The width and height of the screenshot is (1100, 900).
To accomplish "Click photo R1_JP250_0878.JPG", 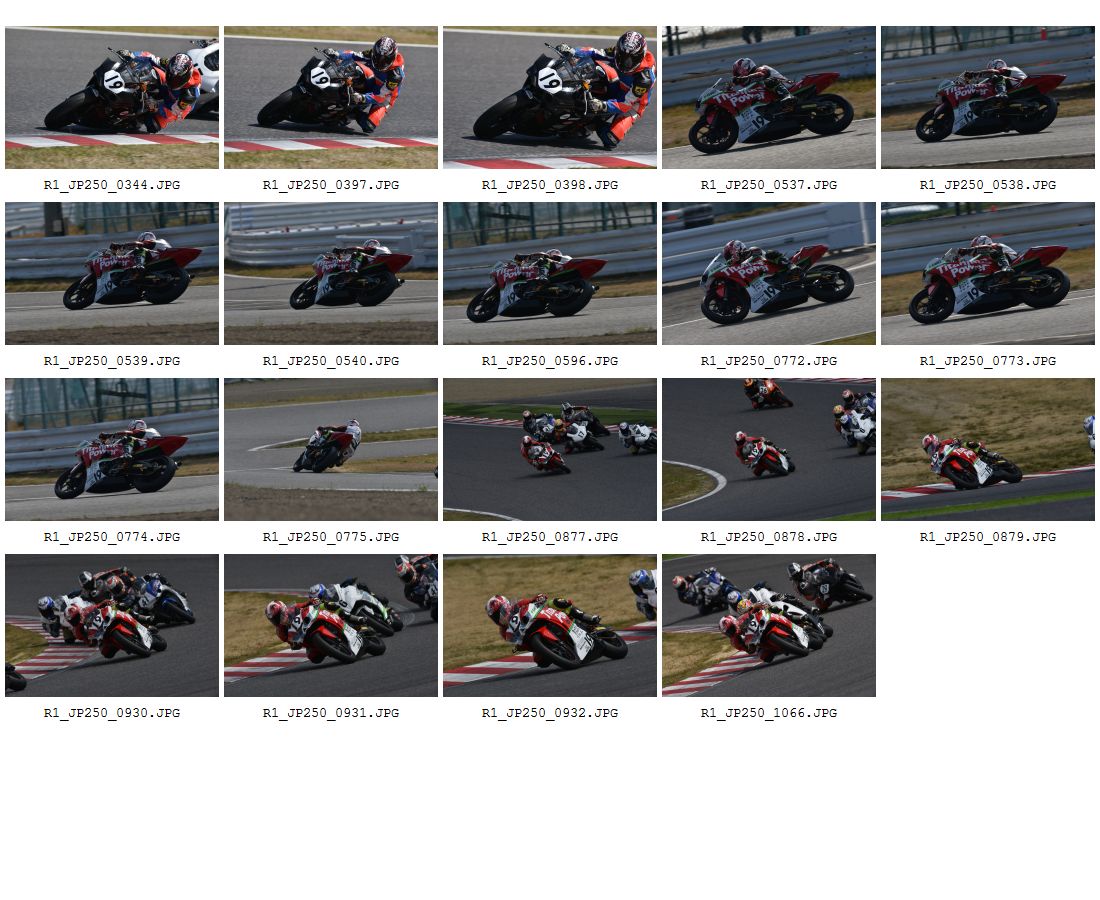I will [x=769, y=450].
